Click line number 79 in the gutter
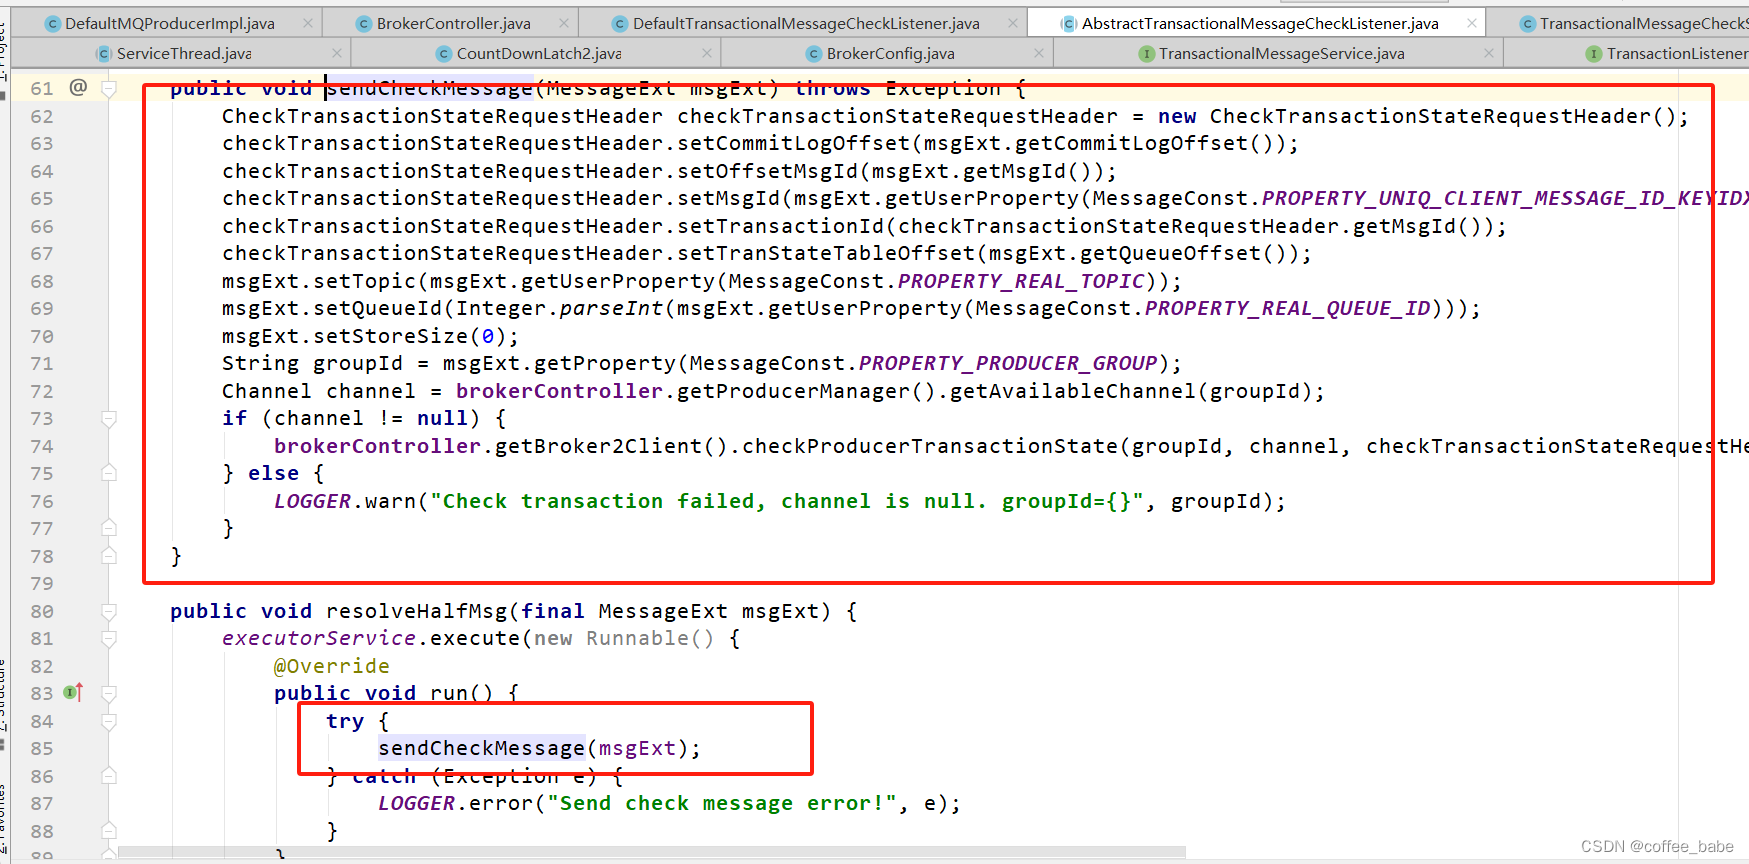Screen dimensions: 1749x864 [x=42, y=584]
